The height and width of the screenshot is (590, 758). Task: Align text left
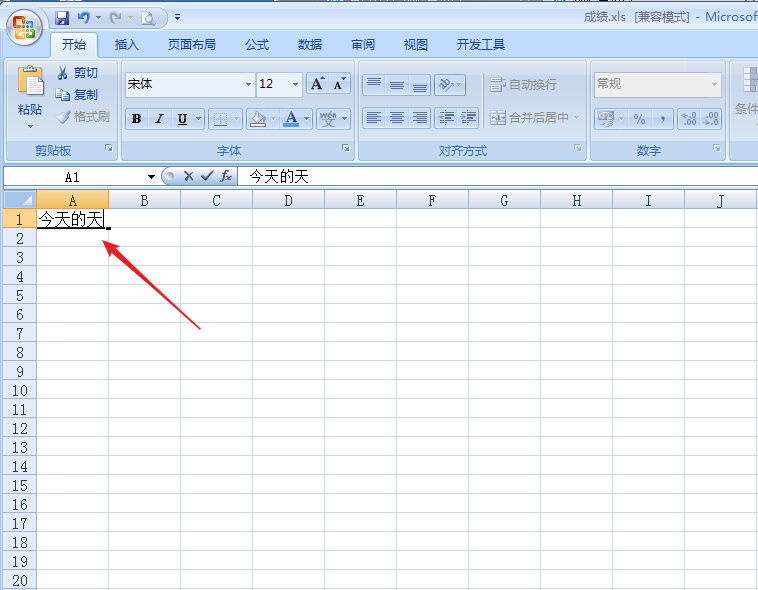point(374,118)
